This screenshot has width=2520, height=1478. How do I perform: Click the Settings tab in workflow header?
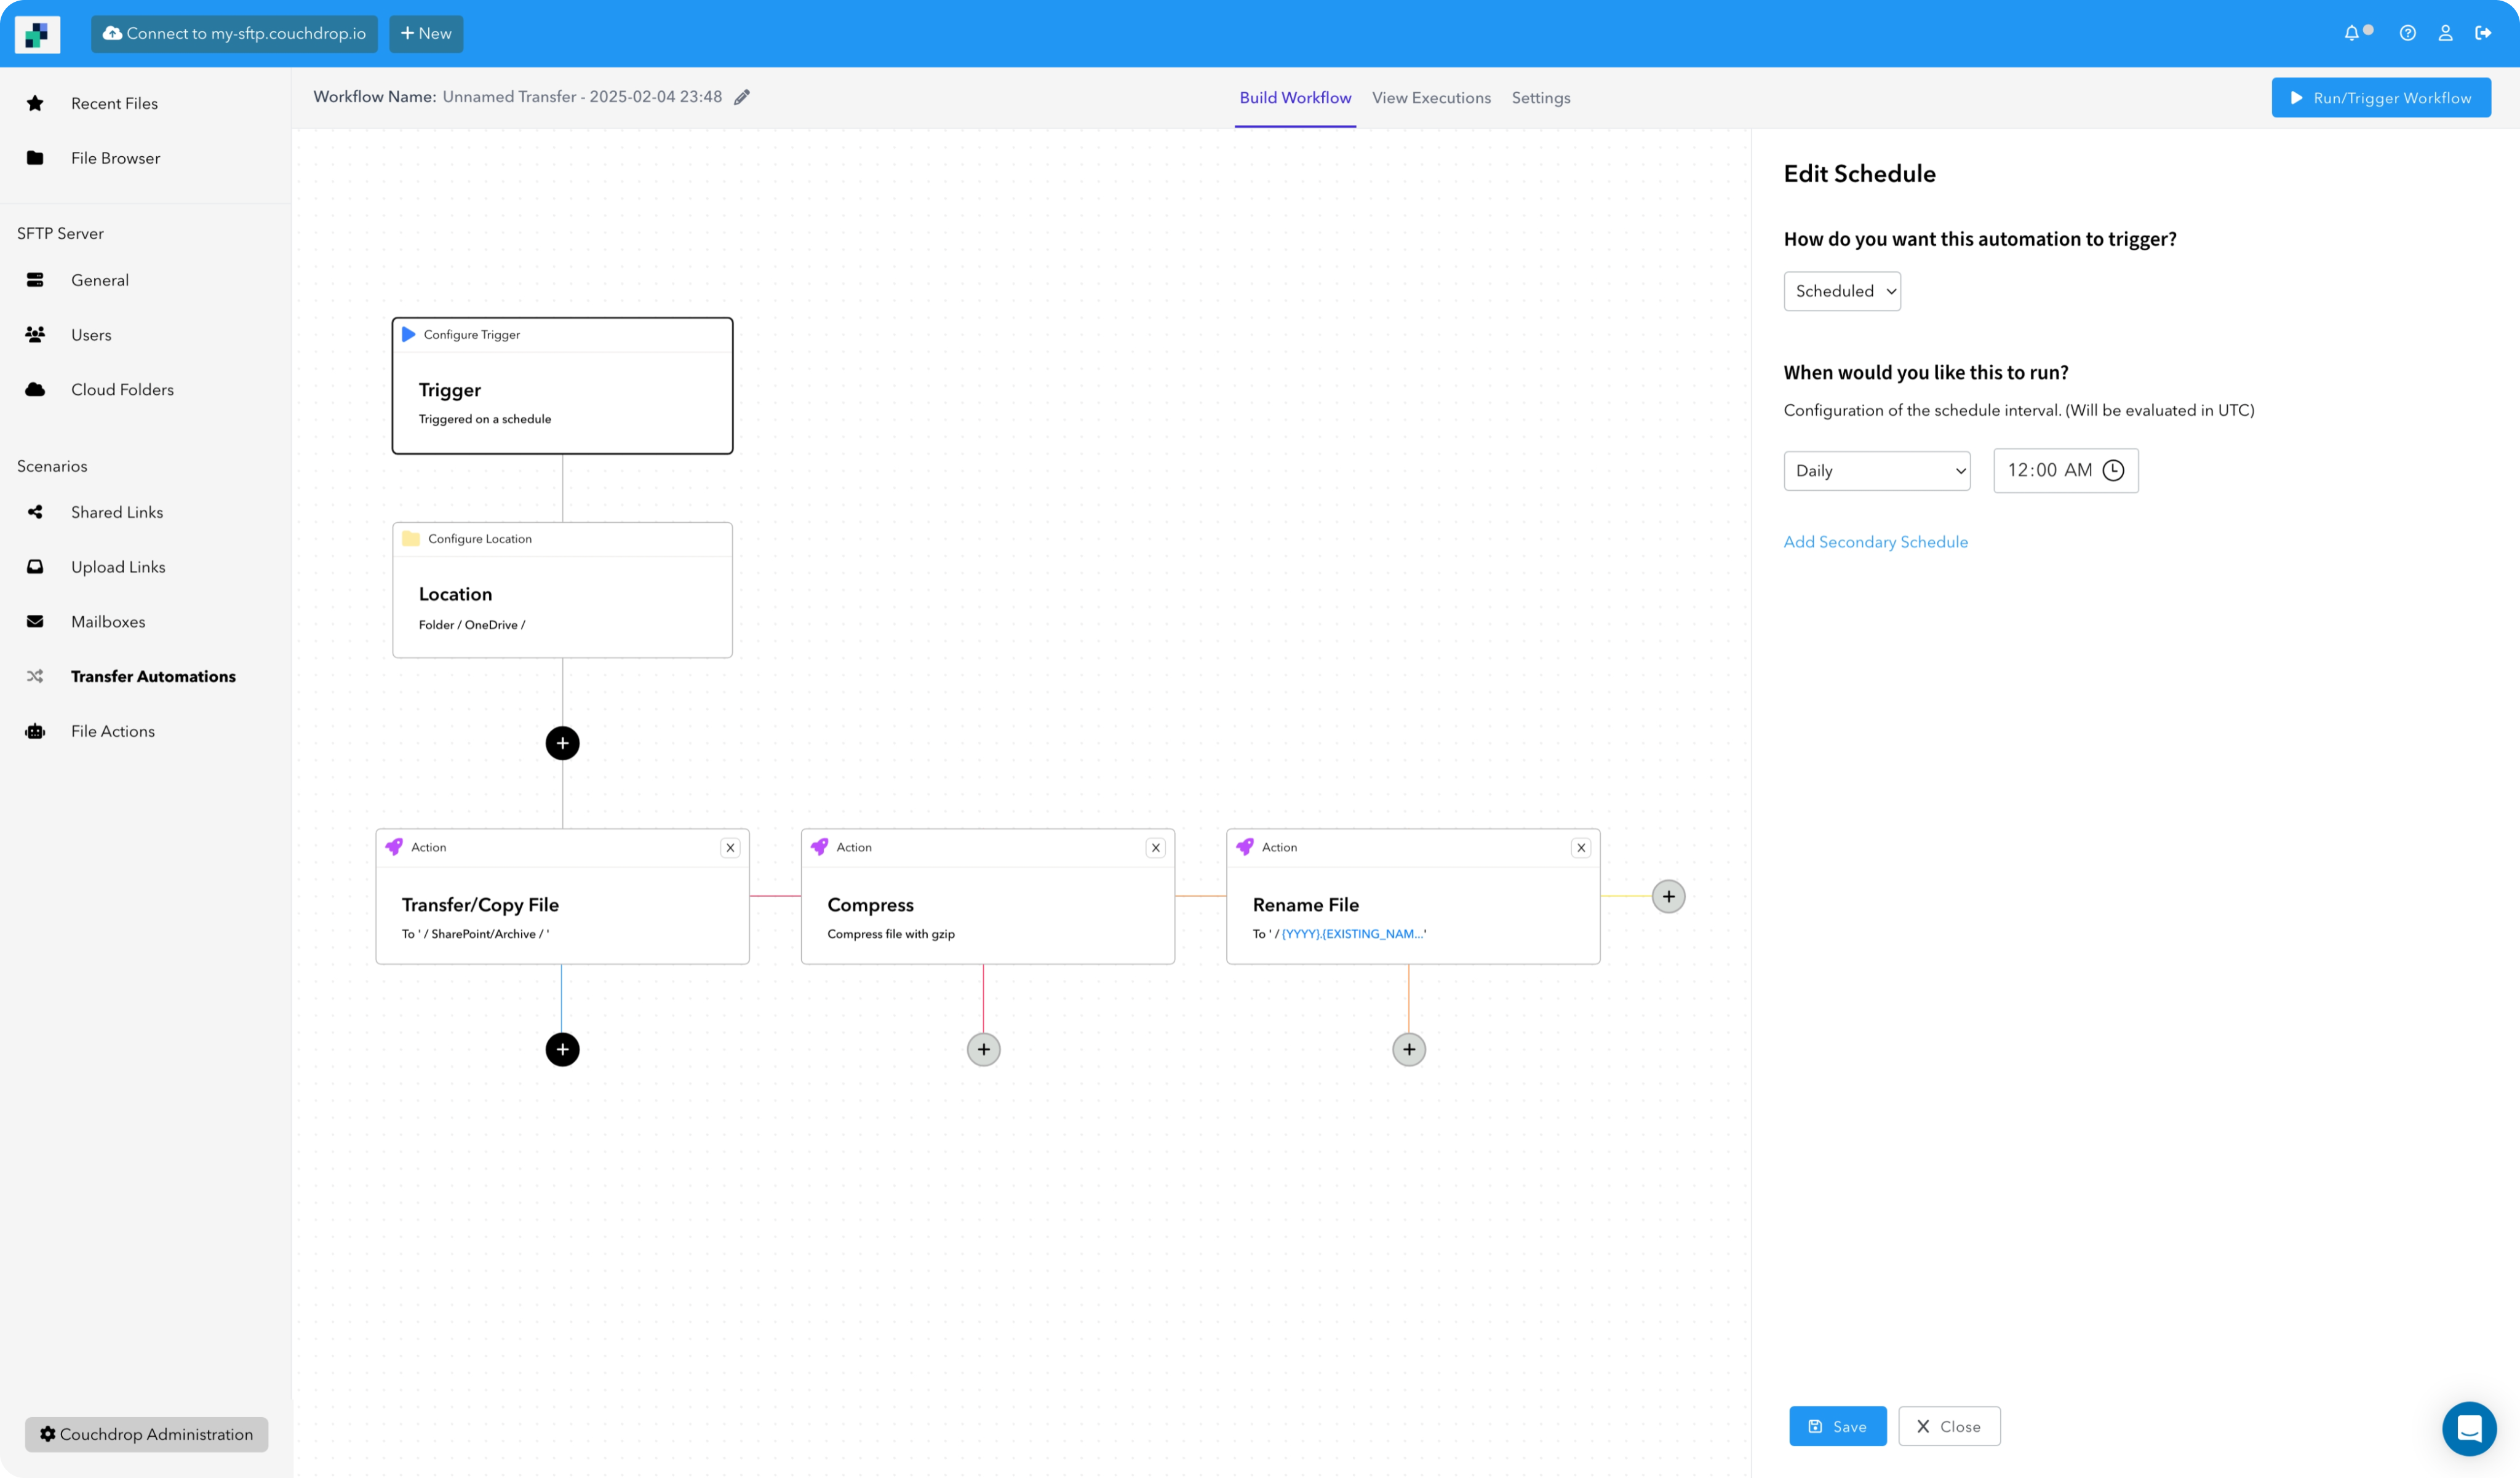coord(1540,97)
